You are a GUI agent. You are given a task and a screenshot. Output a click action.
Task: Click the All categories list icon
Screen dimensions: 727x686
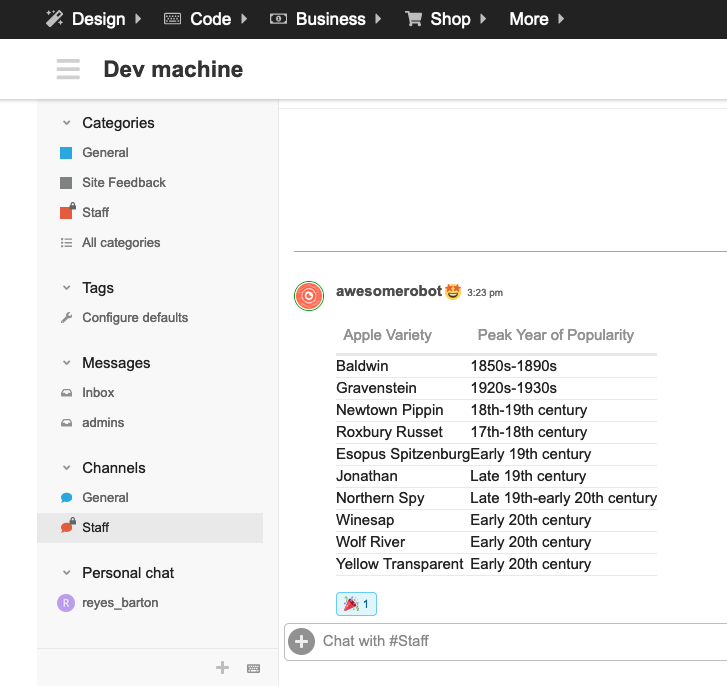[66, 242]
